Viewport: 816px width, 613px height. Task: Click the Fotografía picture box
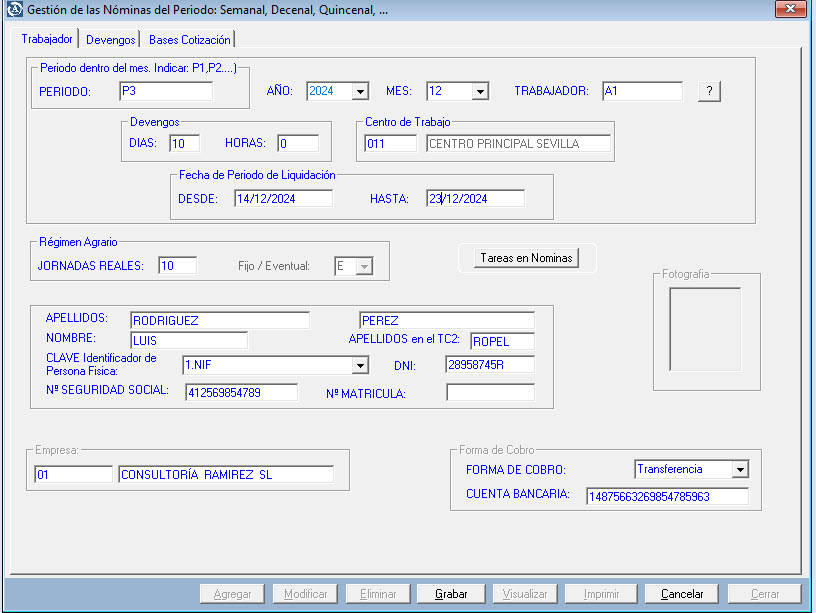[x=705, y=329]
